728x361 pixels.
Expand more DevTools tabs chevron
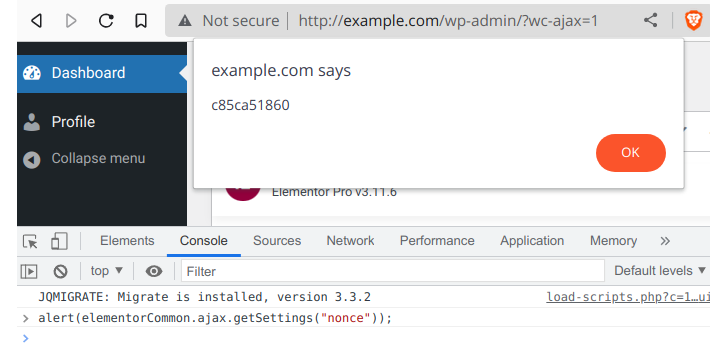tap(665, 241)
